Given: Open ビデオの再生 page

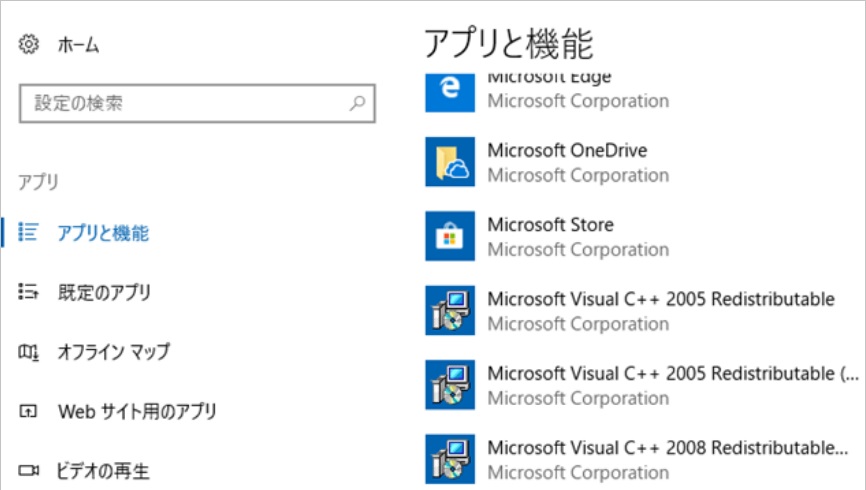Looking at the screenshot, I should click(103, 471).
